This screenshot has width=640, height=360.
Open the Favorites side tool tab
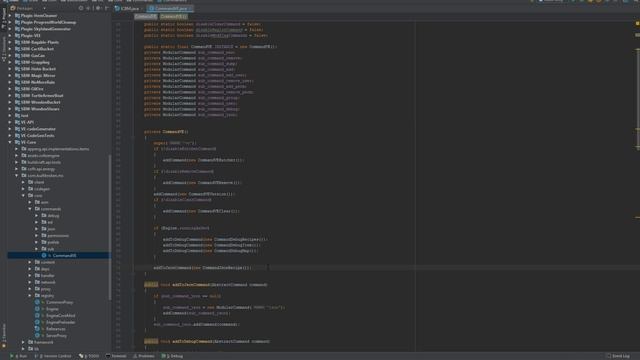click(x=4, y=336)
